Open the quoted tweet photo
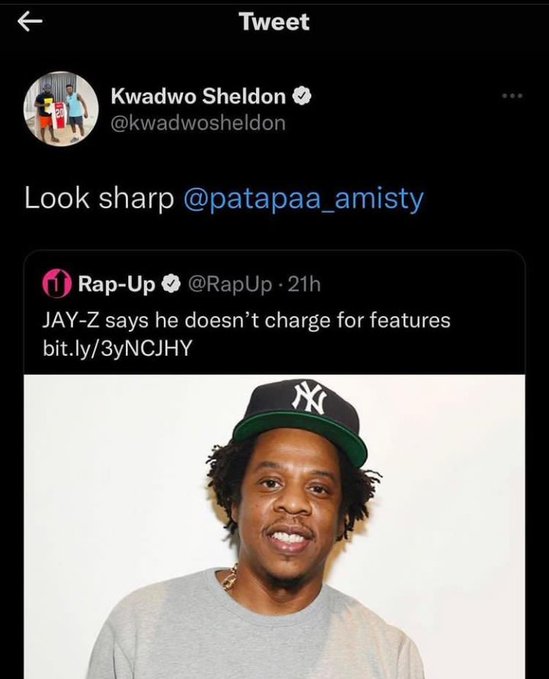Image resolution: width=549 pixels, height=679 pixels. coord(274,527)
